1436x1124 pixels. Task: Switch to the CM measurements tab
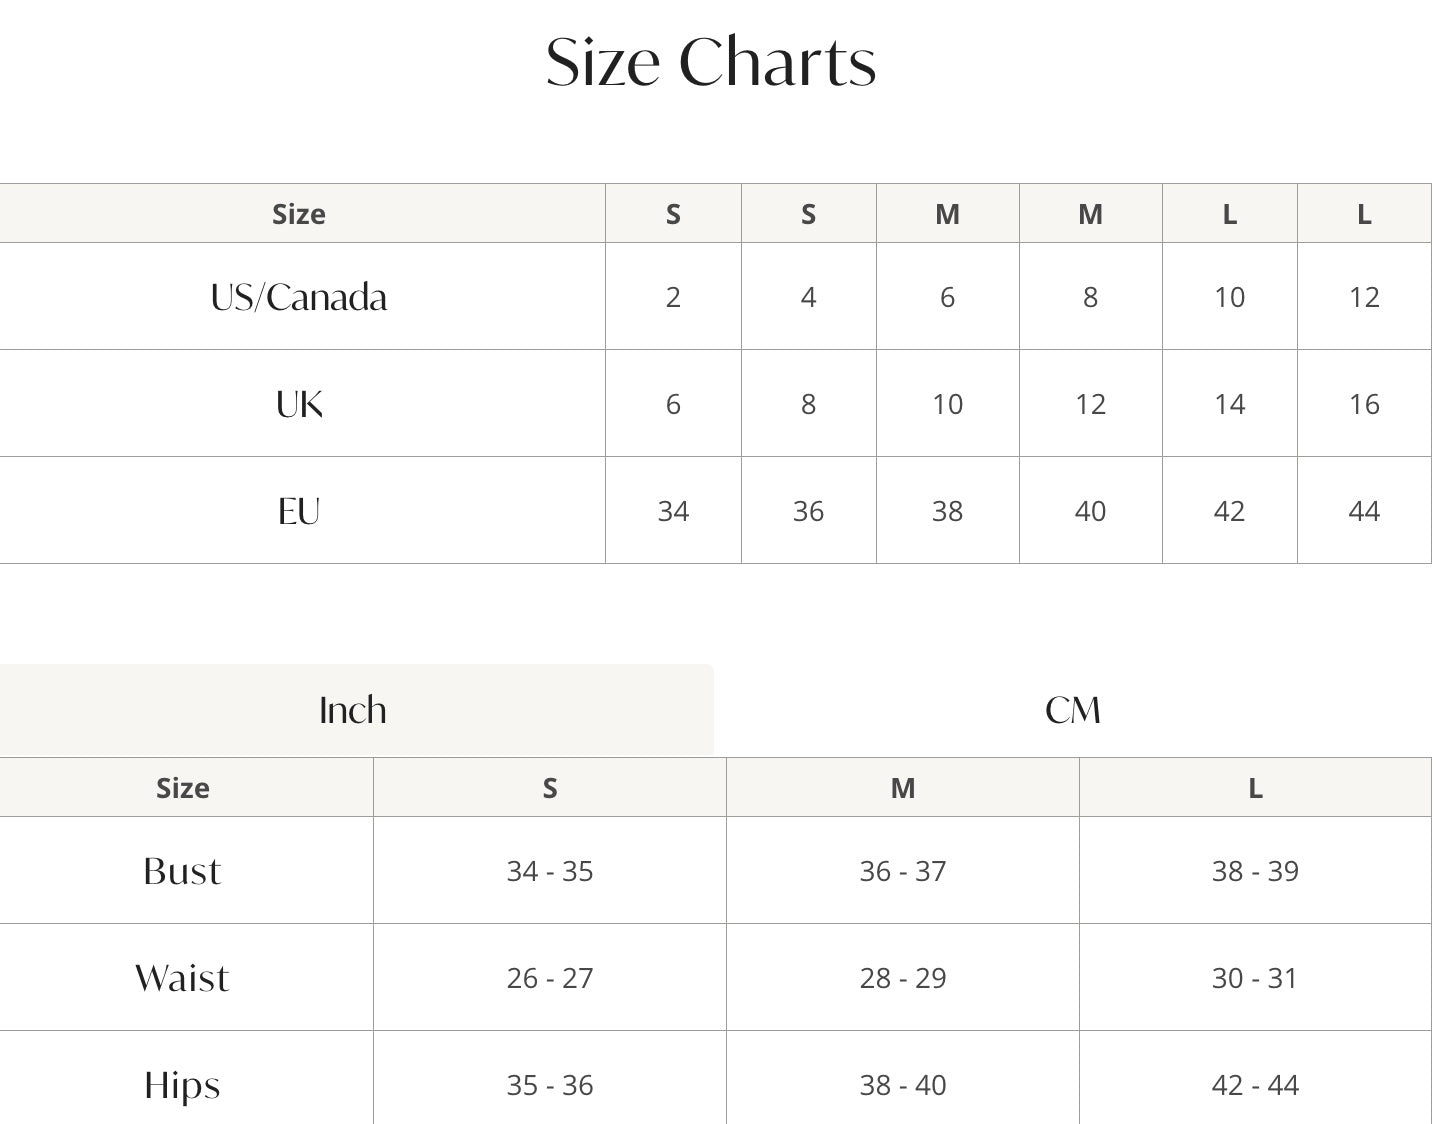pyautogui.click(x=1073, y=710)
